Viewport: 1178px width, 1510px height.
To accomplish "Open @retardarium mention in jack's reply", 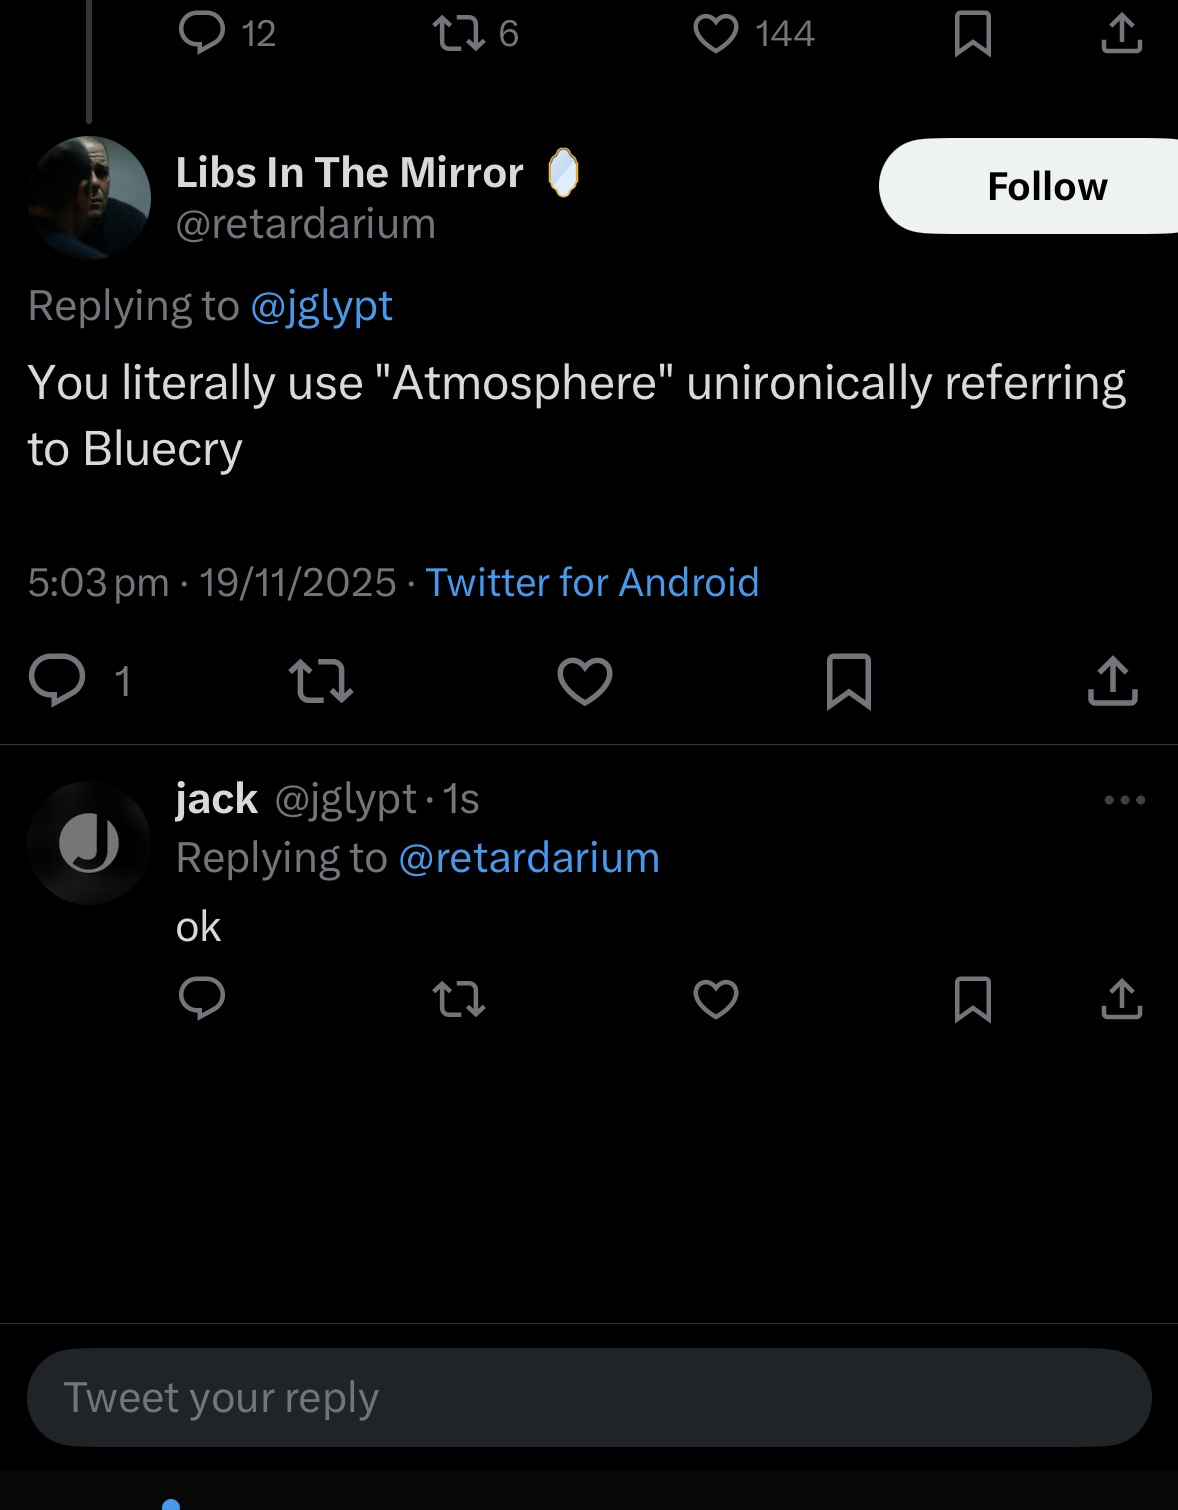I will [529, 858].
